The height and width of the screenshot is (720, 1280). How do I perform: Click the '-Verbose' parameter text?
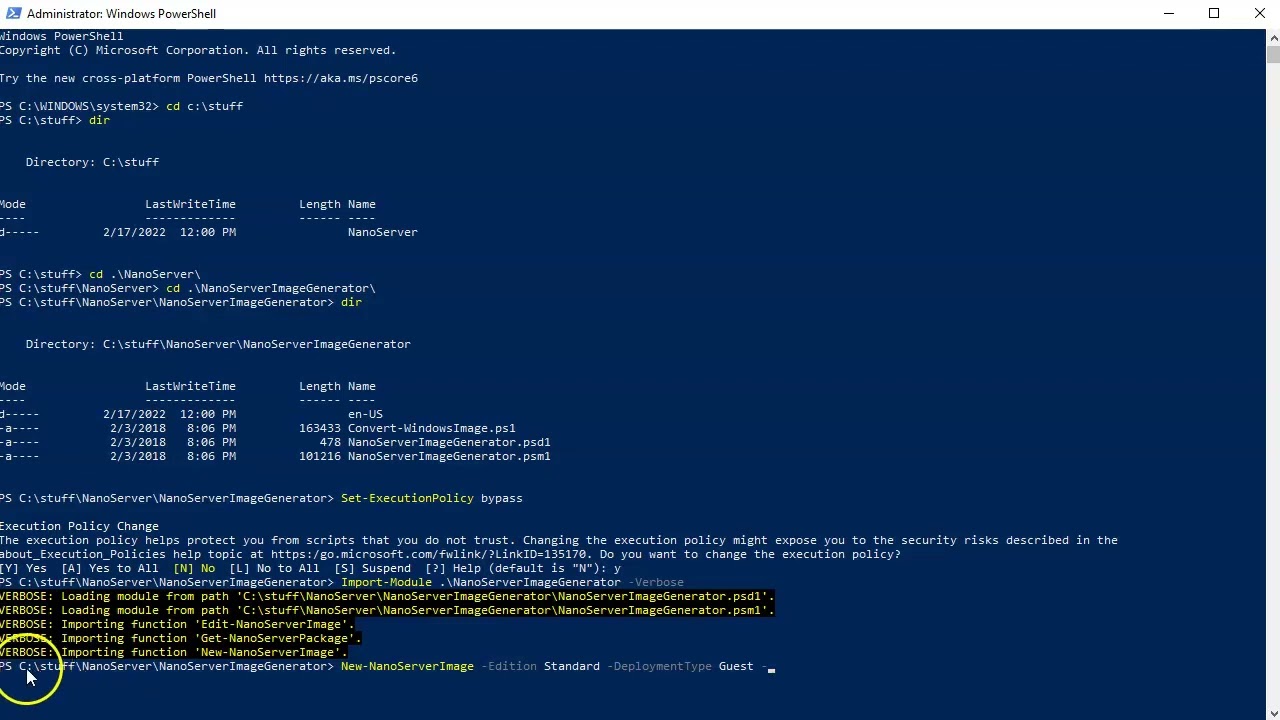[656, 582]
